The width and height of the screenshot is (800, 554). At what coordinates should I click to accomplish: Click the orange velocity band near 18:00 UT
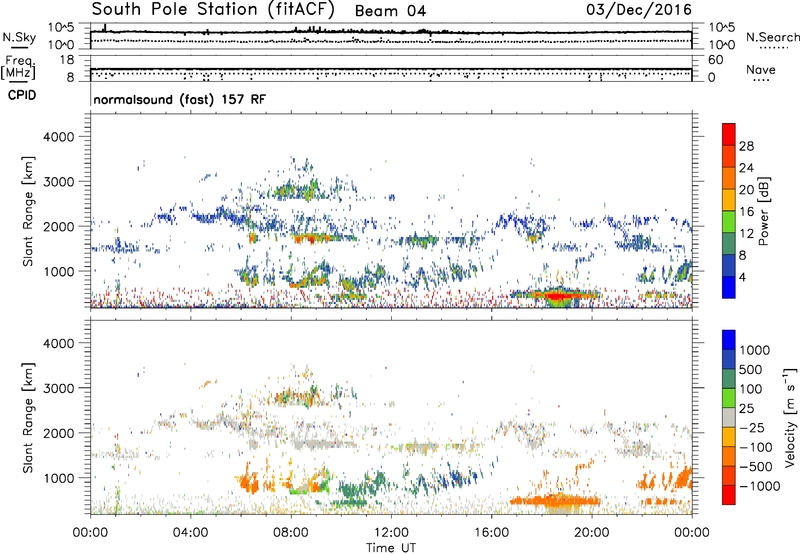point(554,501)
